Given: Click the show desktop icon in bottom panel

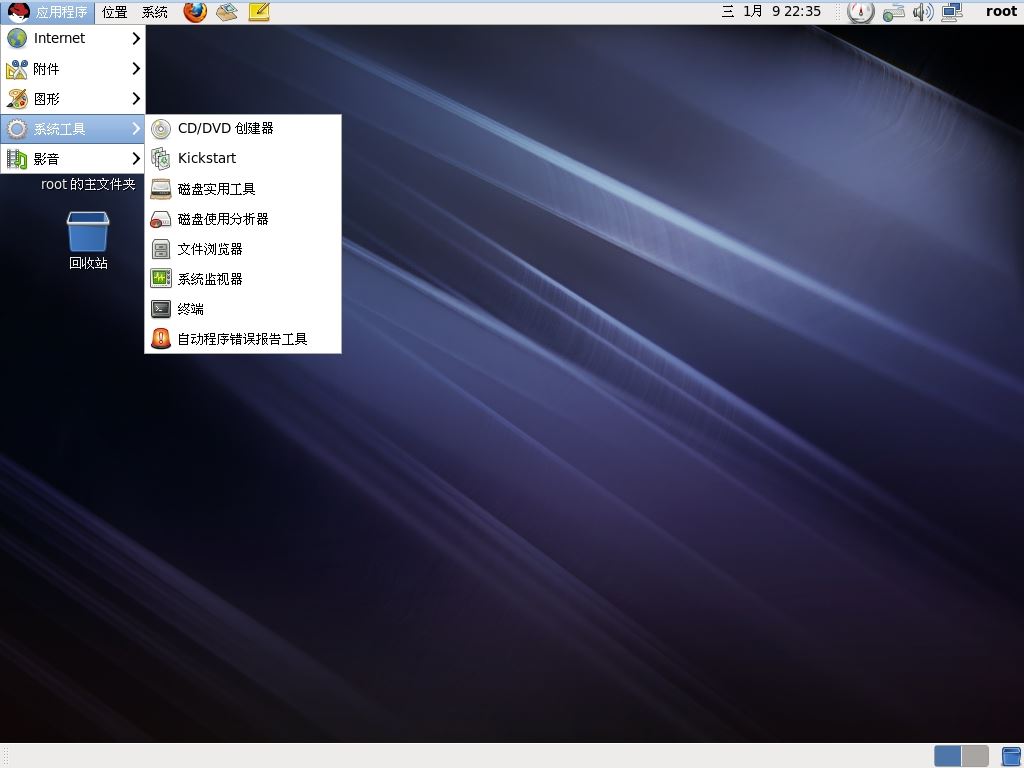Looking at the screenshot, I should (x=1011, y=756).
